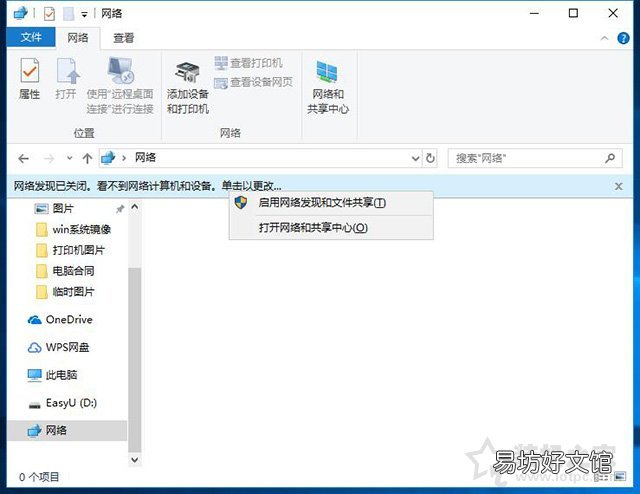640x494 pixels.
Task: Collapse the ribbon with the up chevron
Action: (604, 38)
